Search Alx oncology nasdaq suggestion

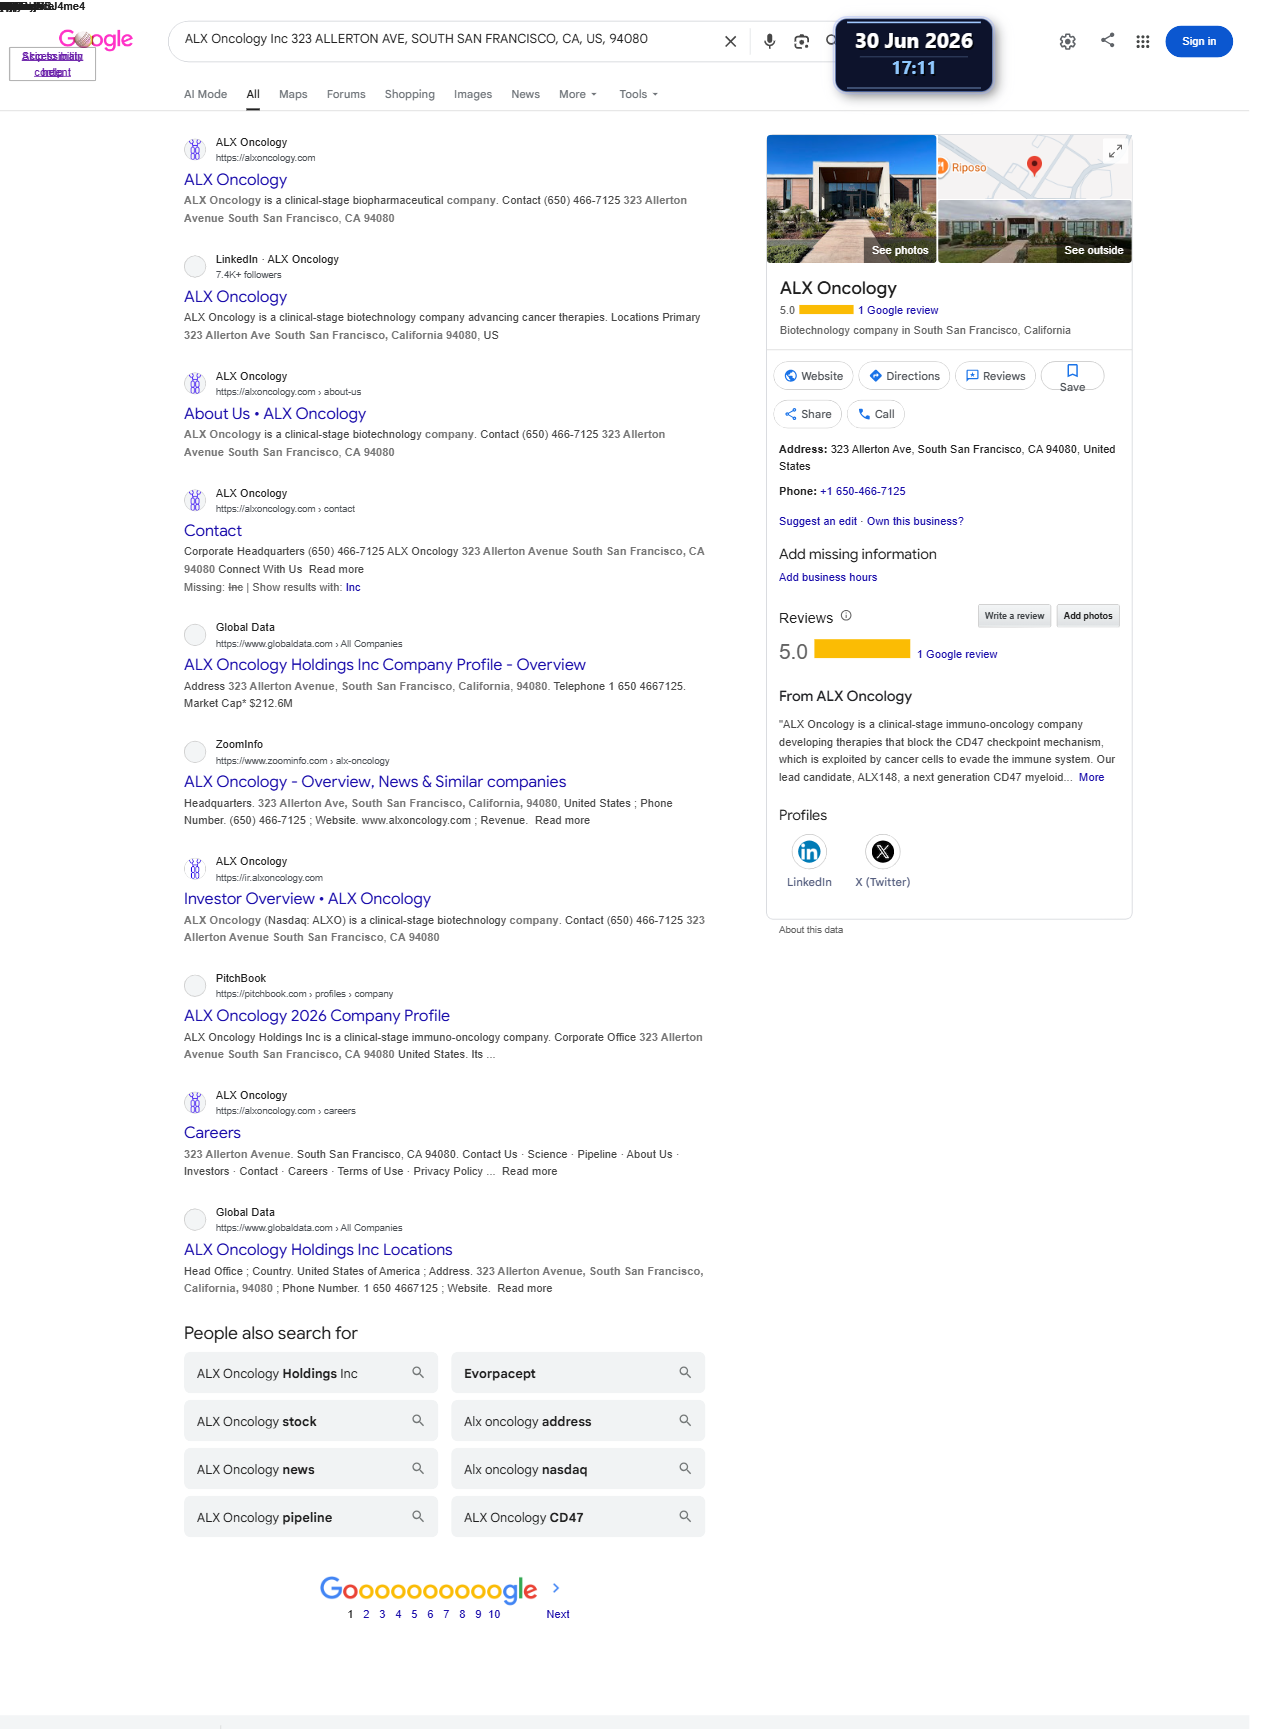pyautogui.click(x=578, y=1469)
